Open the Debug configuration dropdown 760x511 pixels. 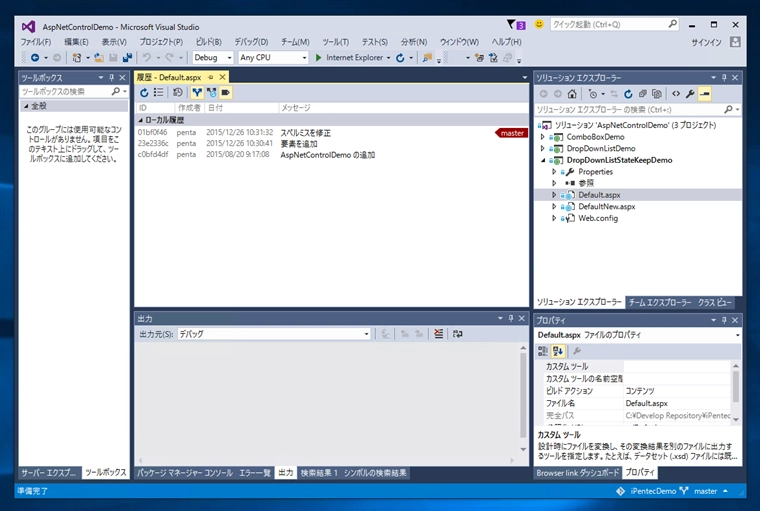pyautogui.click(x=229, y=58)
